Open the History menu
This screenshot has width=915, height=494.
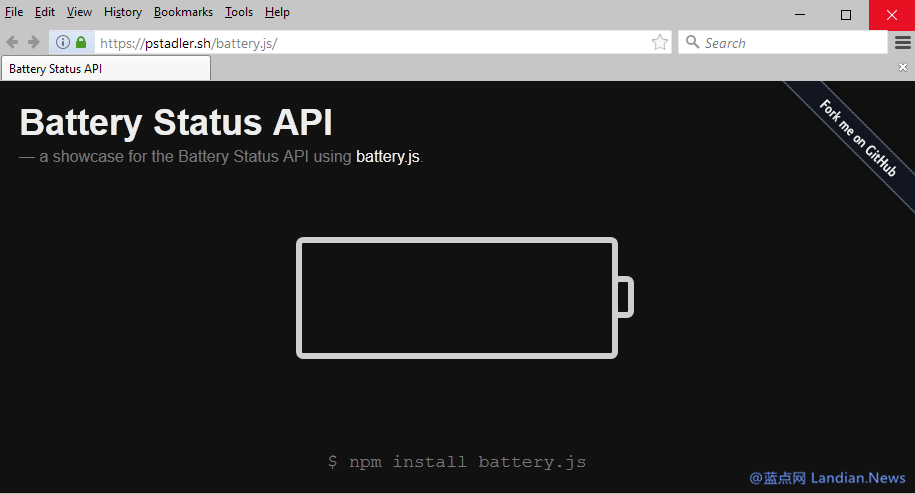tap(123, 12)
